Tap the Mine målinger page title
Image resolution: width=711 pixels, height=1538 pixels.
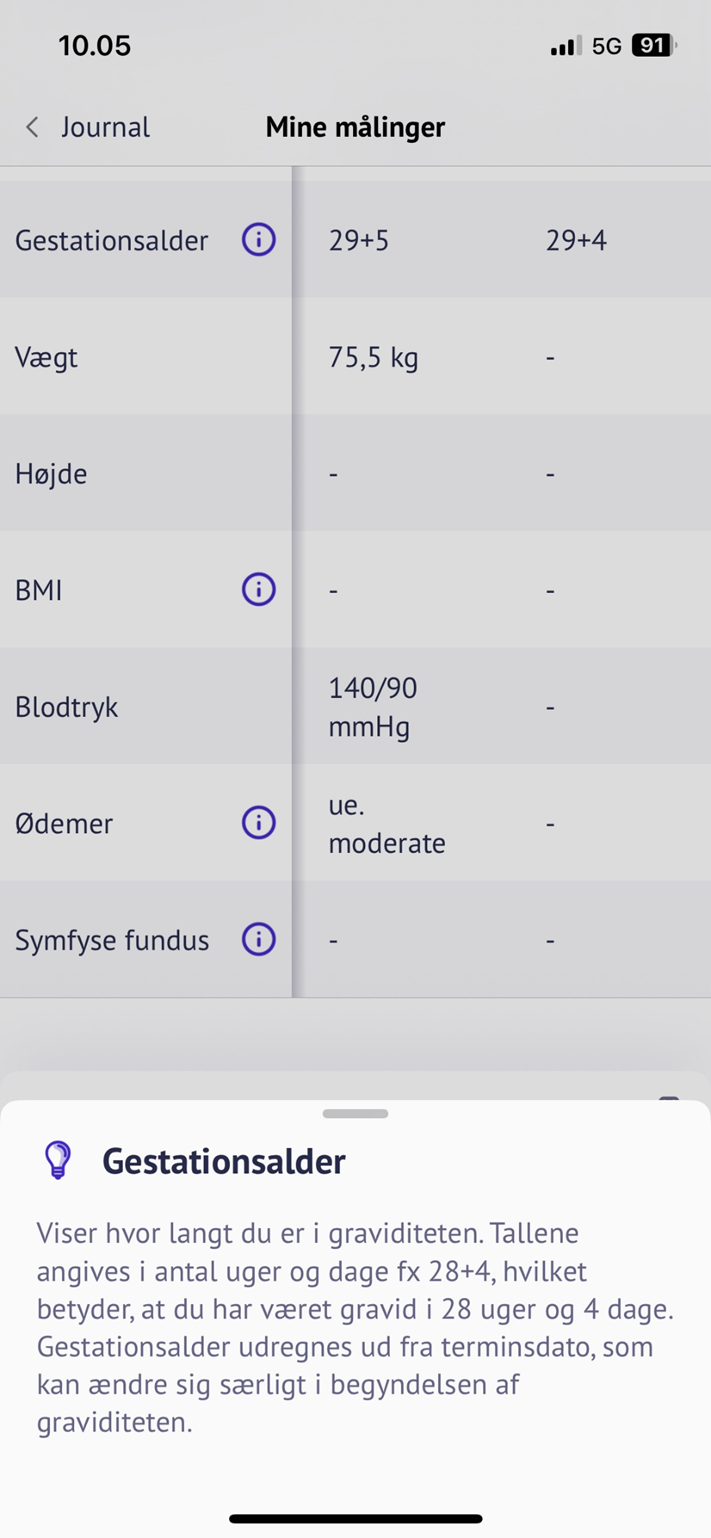click(355, 127)
